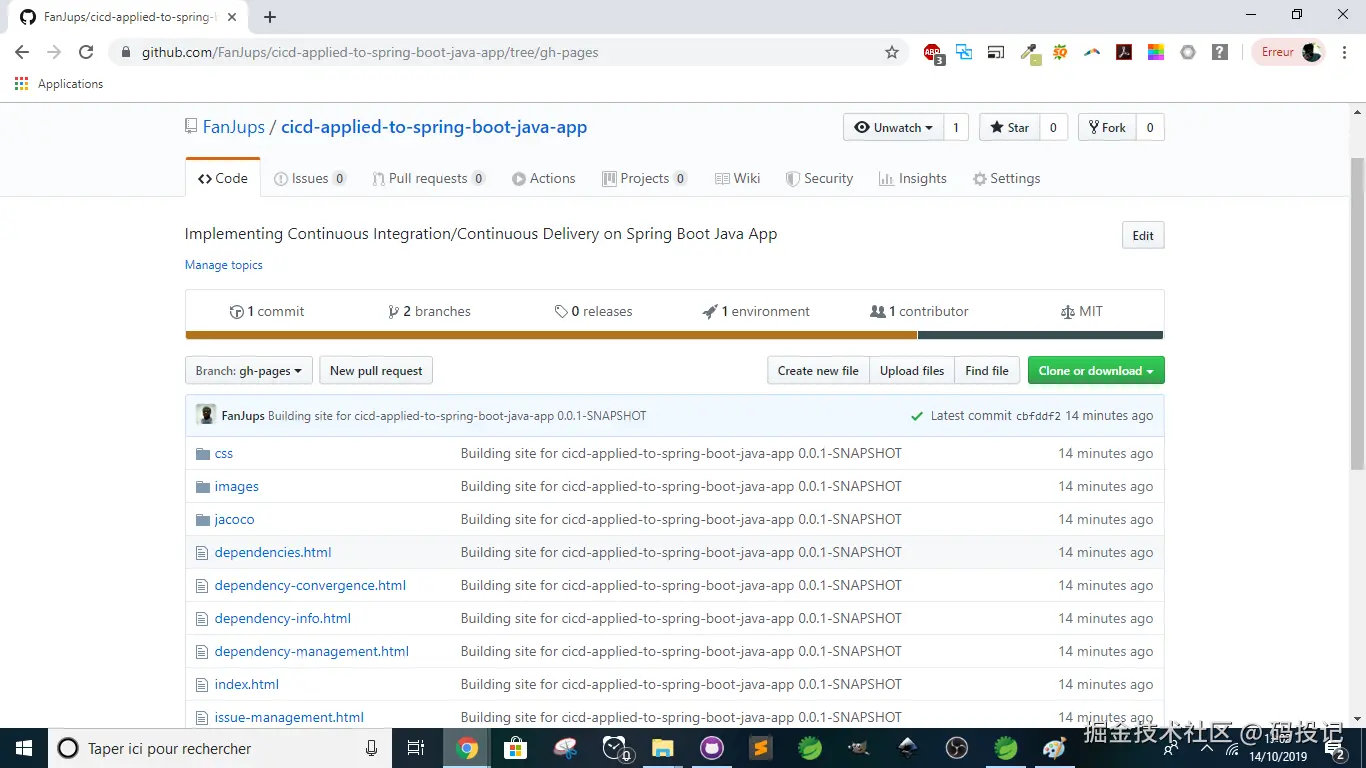Open the Insights tab
Image resolution: width=1366 pixels, height=768 pixels.
click(x=912, y=178)
